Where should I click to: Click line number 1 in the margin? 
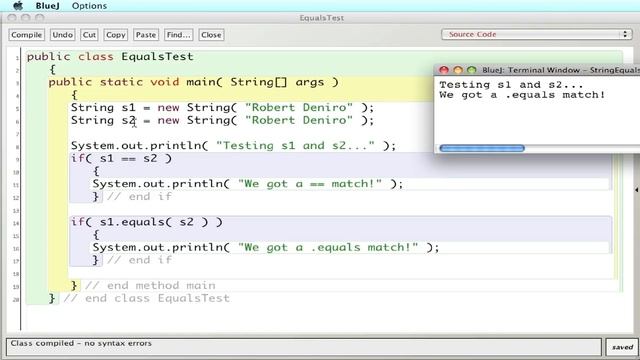coord(17,58)
